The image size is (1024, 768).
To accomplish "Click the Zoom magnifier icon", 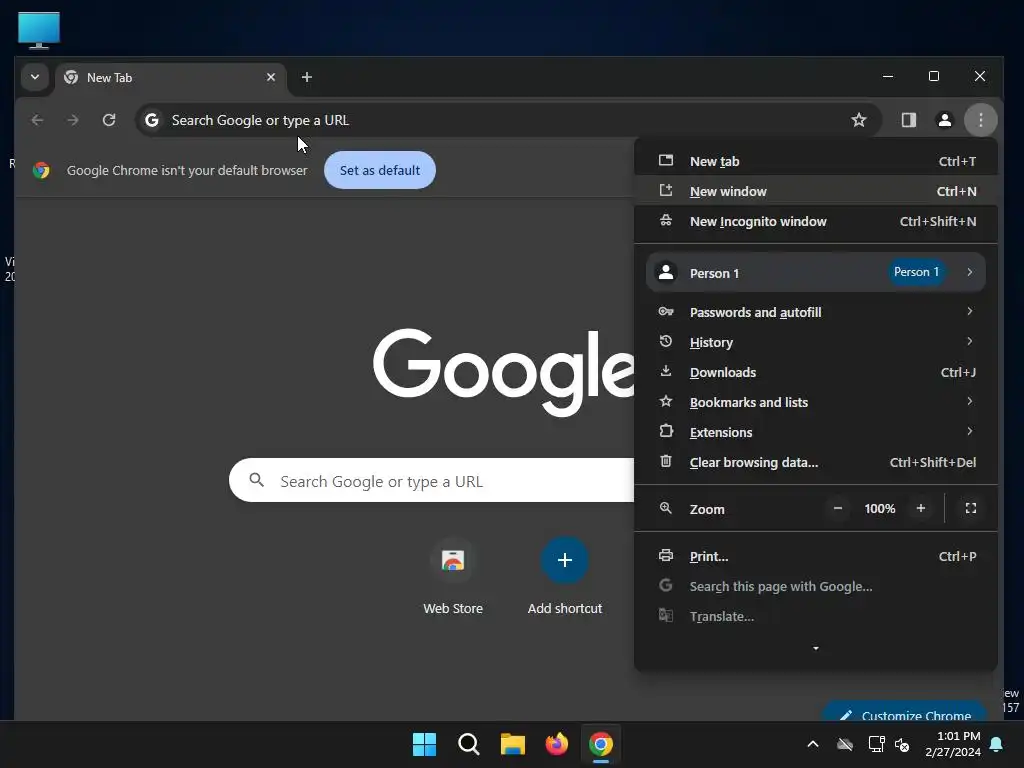I will (x=665, y=508).
